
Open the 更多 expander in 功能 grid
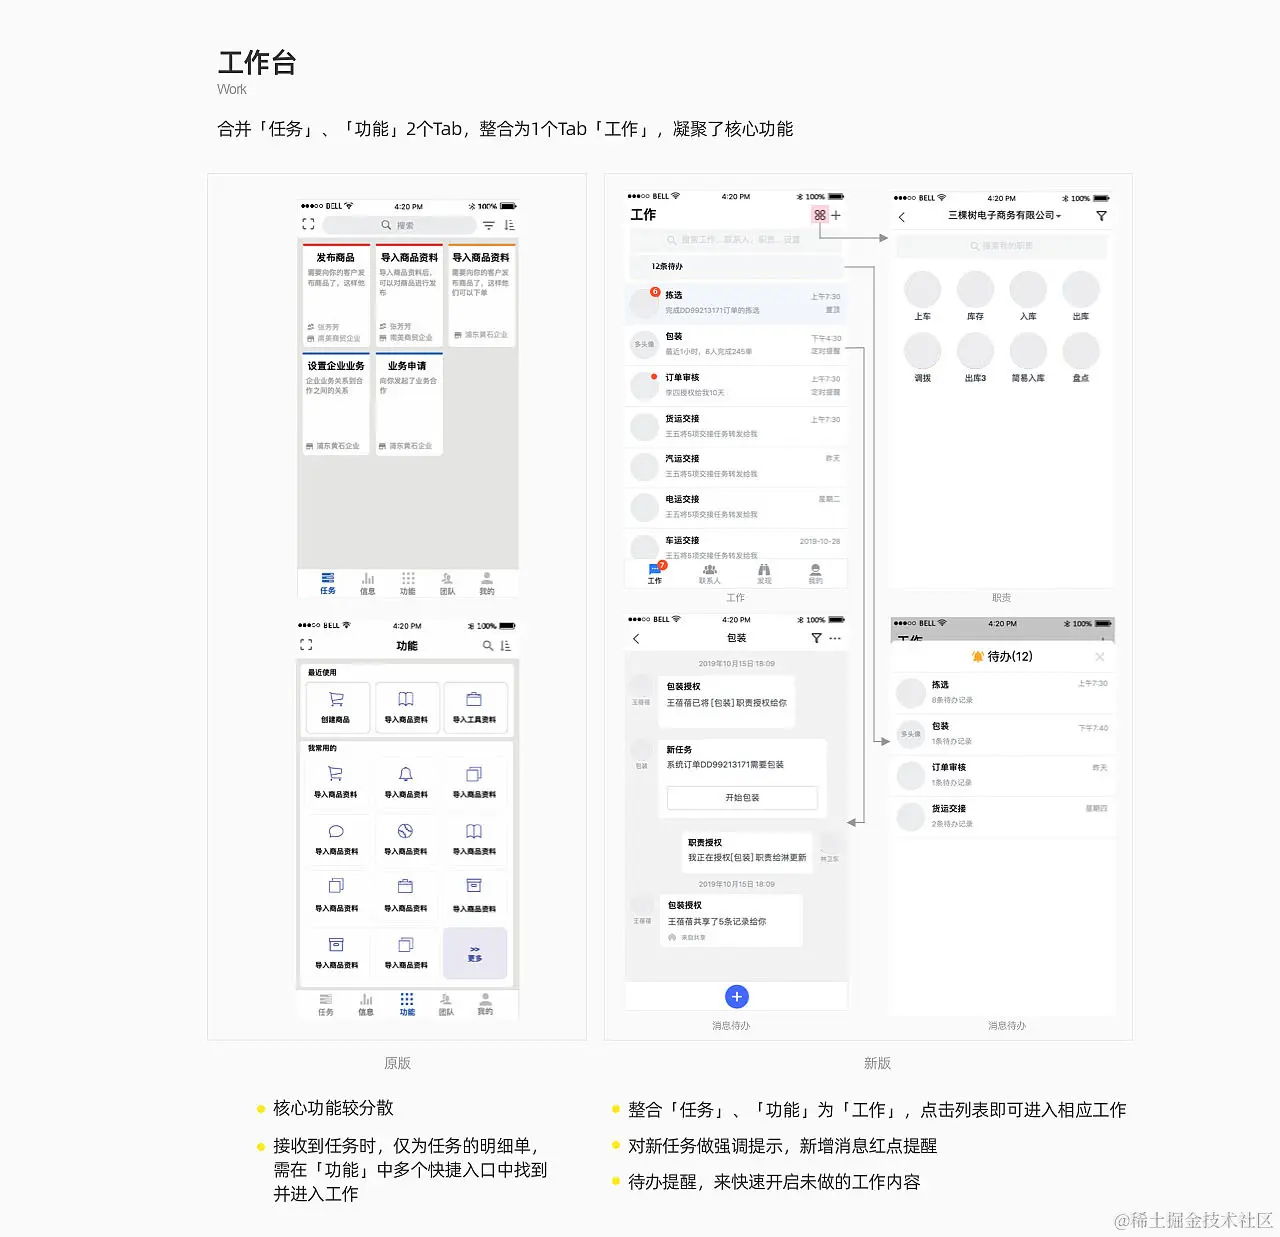475,953
